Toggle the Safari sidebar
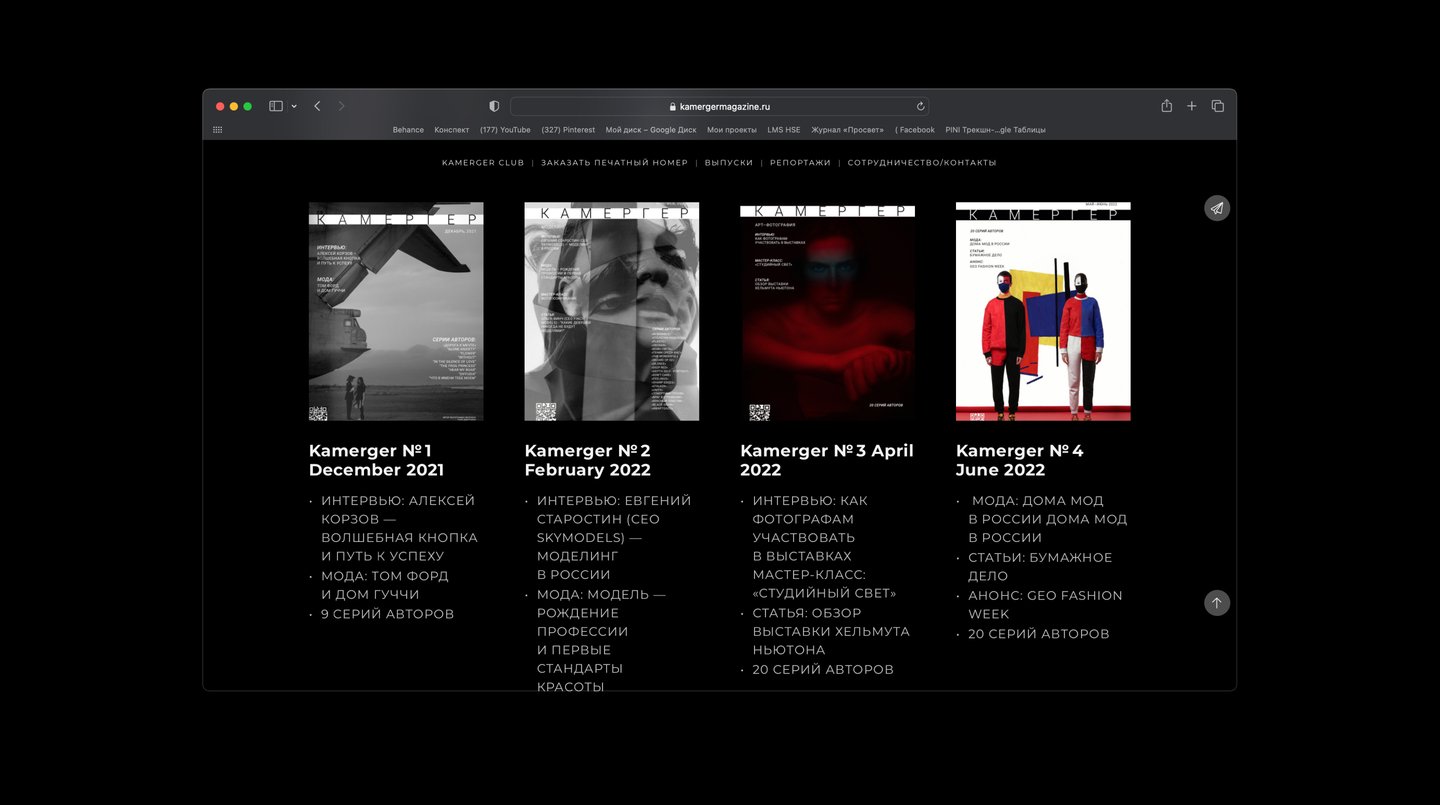The width and height of the screenshot is (1440, 805). [x=276, y=106]
